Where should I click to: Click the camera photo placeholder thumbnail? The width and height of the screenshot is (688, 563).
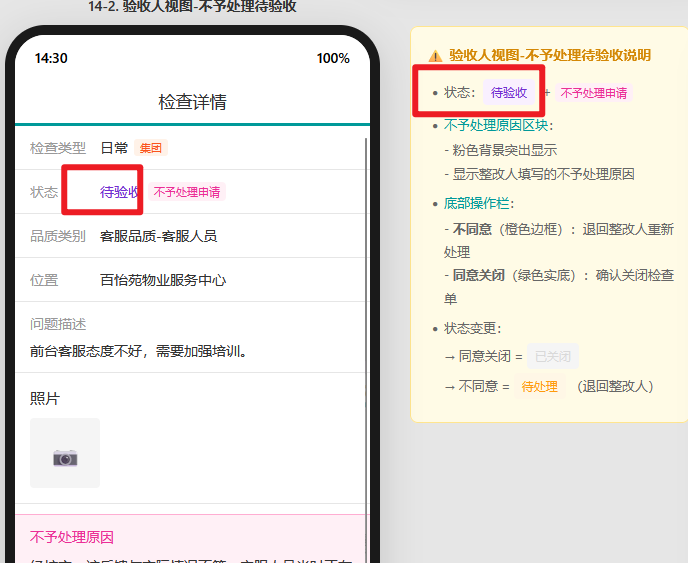coord(65,453)
